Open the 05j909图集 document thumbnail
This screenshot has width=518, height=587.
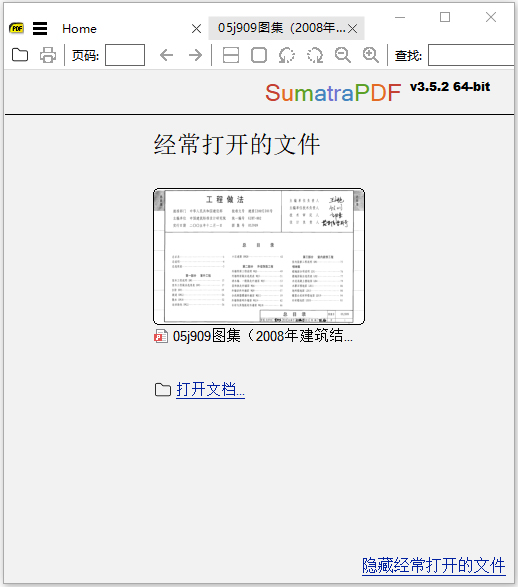coord(259,256)
